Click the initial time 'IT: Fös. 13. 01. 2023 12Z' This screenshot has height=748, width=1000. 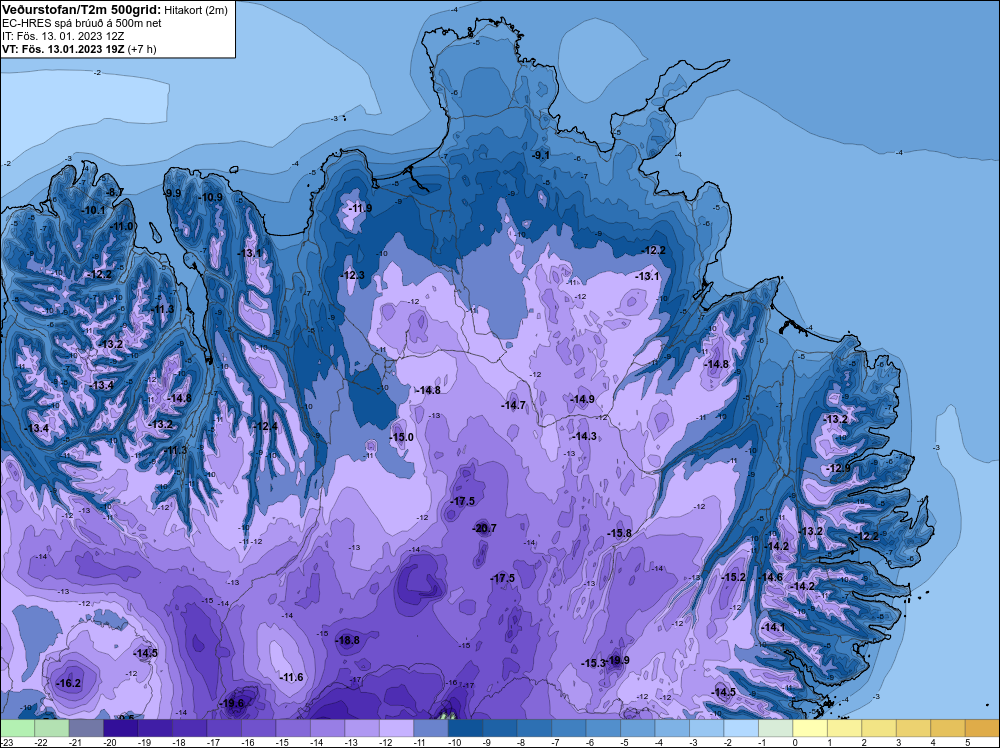tap(63, 36)
